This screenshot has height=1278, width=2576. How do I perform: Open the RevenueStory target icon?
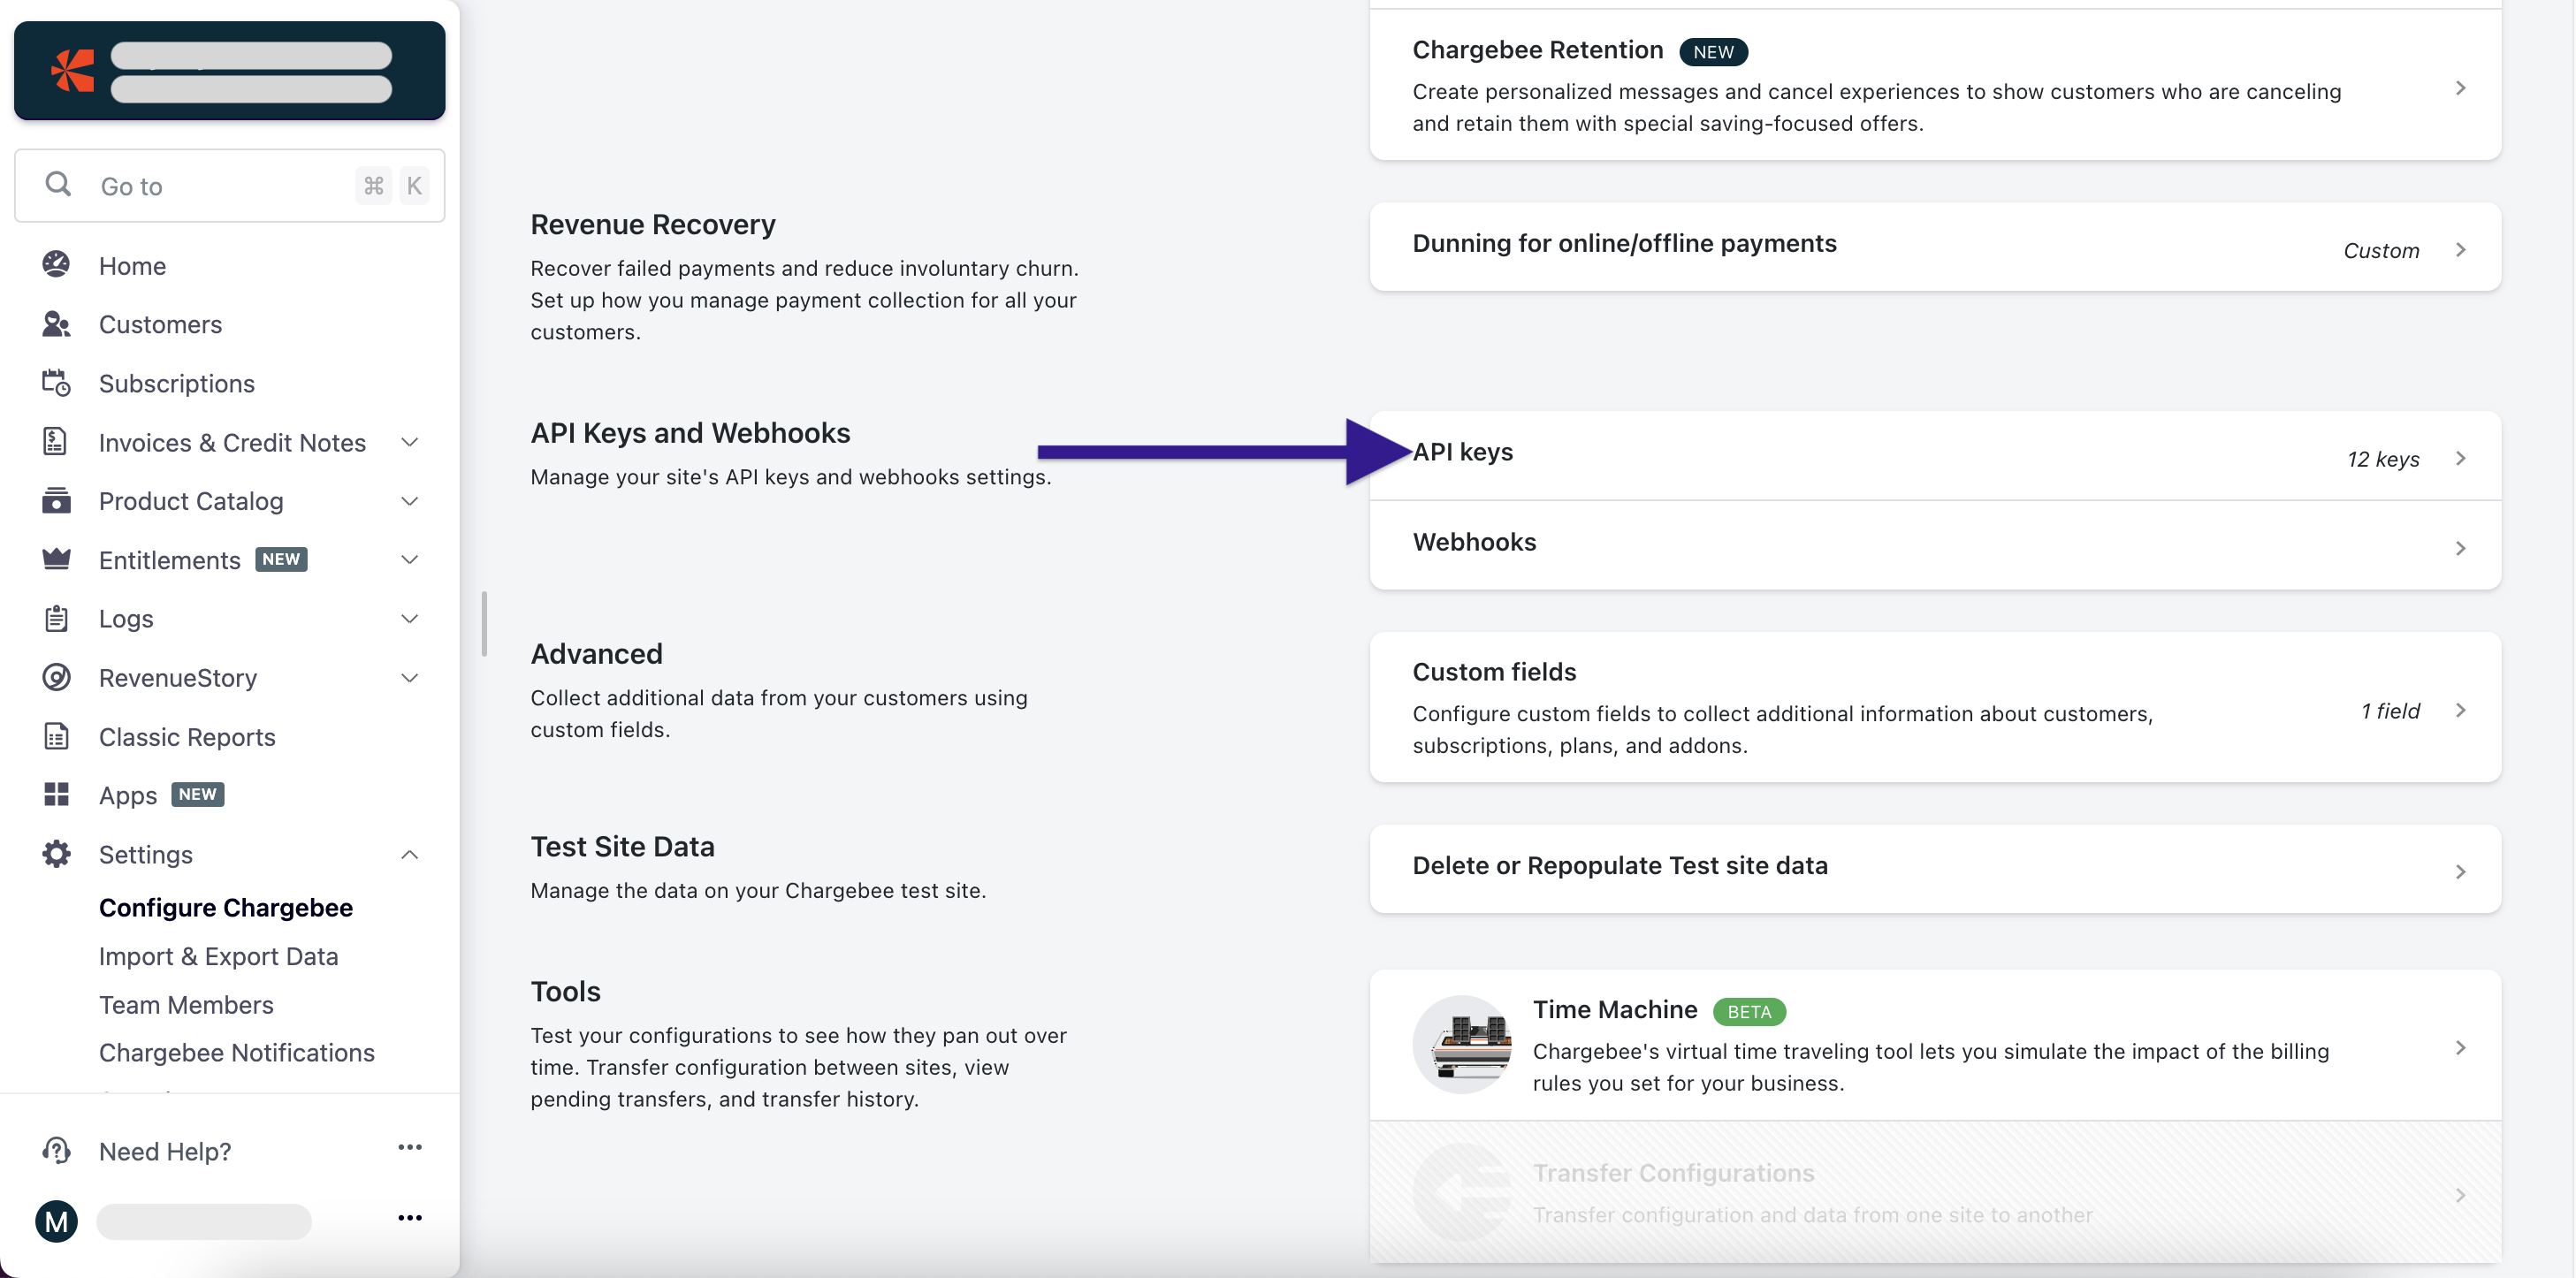[56, 677]
